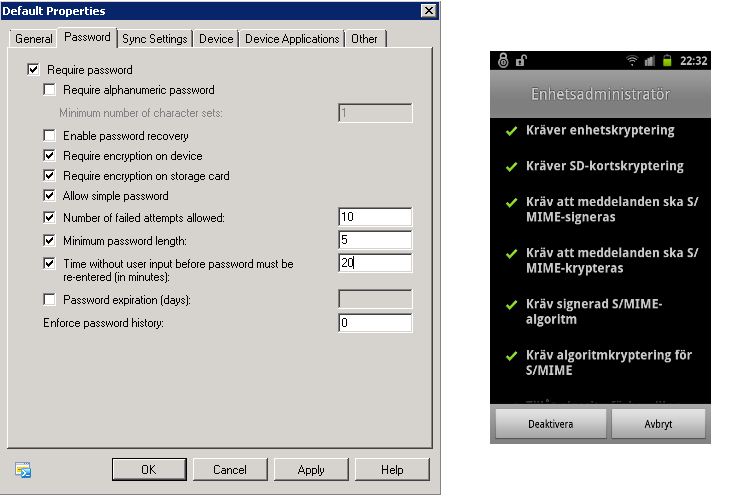
Task: Select the General tab
Action: 34,39
